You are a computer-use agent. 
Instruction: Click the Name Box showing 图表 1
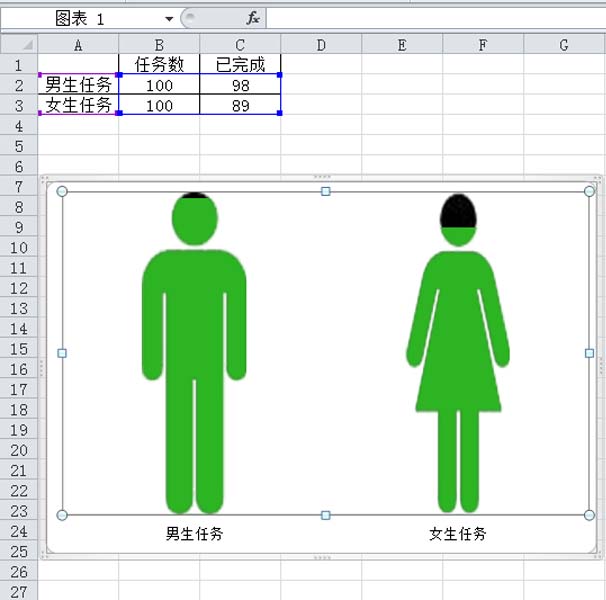(82, 19)
